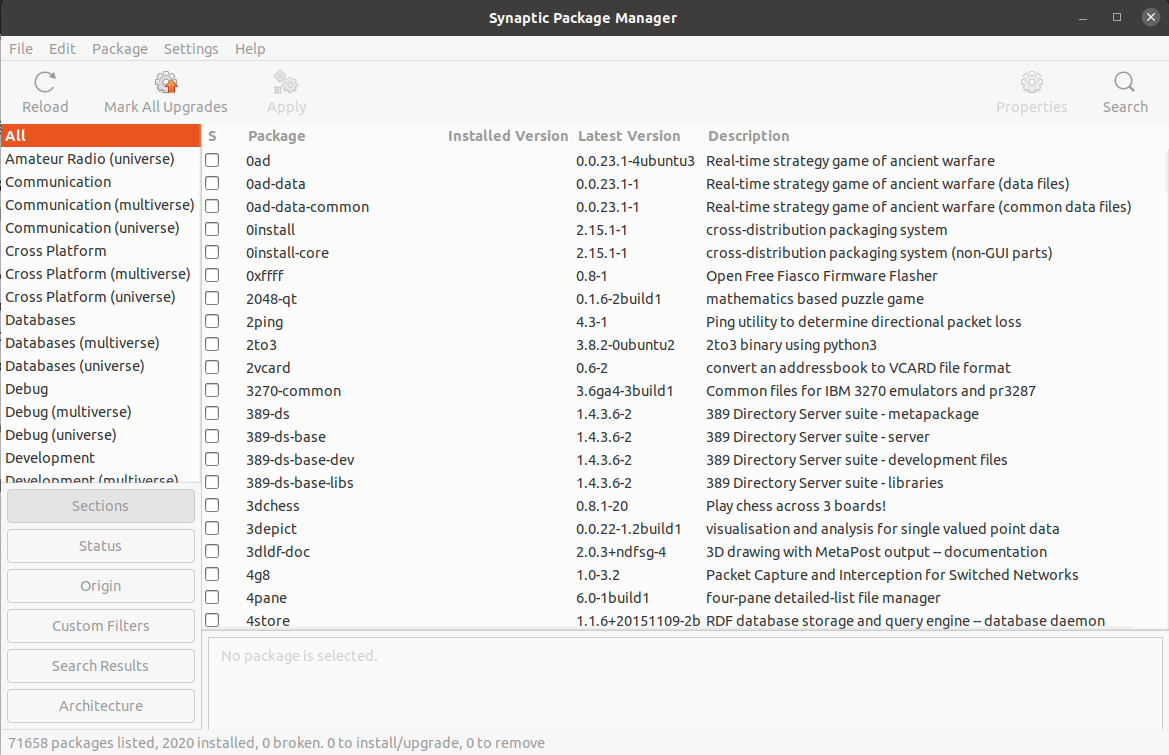
Task: Click the Apply gear icon
Action: [x=285, y=82]
